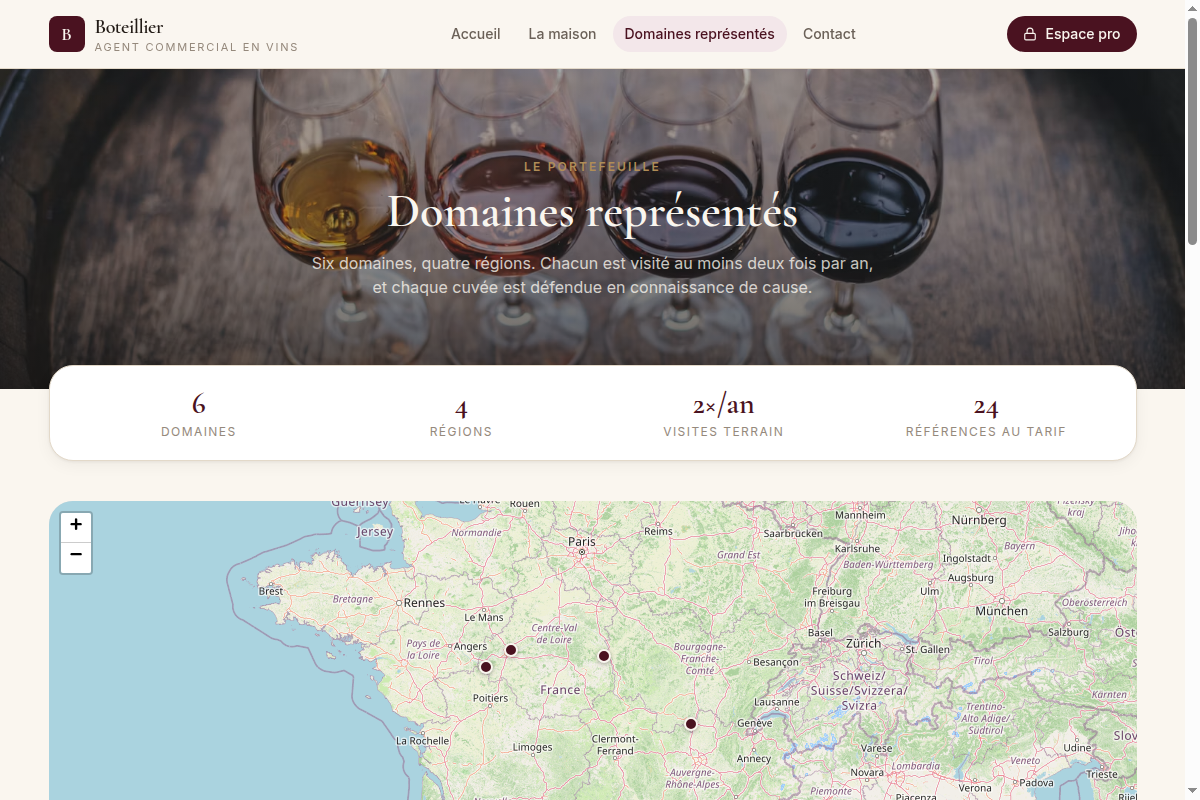Click the Paris label on the map
Image resolution: width=1200 pixels, height=800 pixels.
pos(582,542)
